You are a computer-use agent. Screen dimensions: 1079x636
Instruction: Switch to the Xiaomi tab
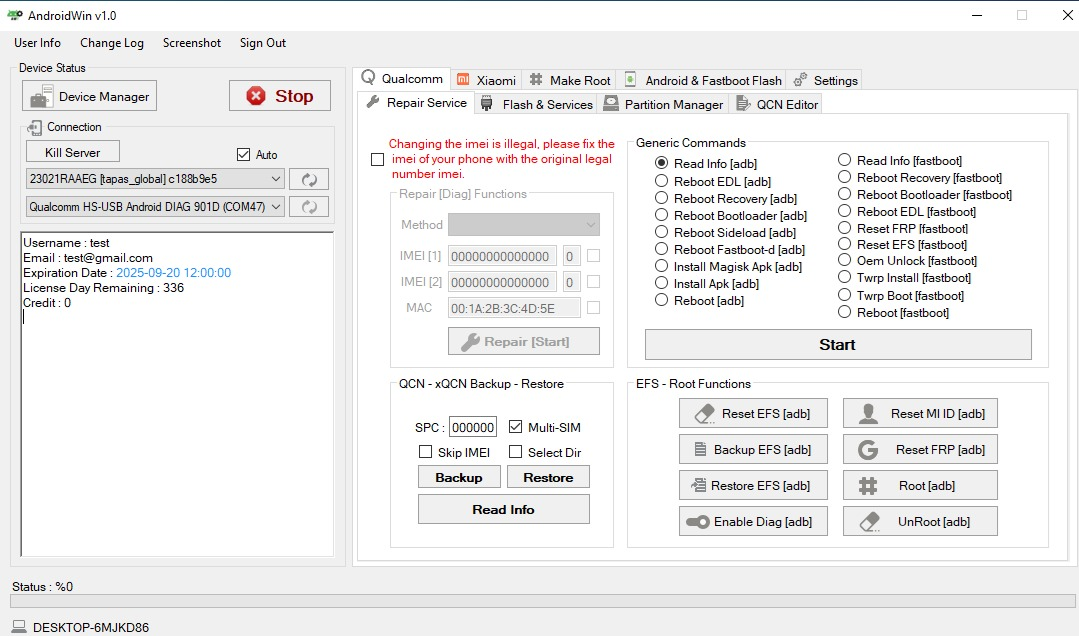(x=486, y=80)
